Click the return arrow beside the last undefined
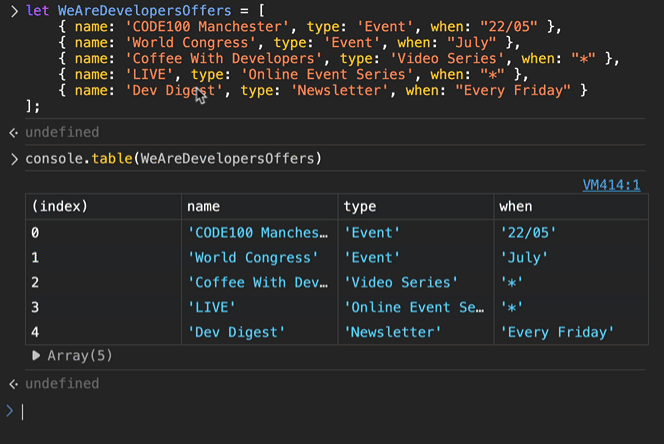Screen dimensions: 664x444 coord(14,384)
